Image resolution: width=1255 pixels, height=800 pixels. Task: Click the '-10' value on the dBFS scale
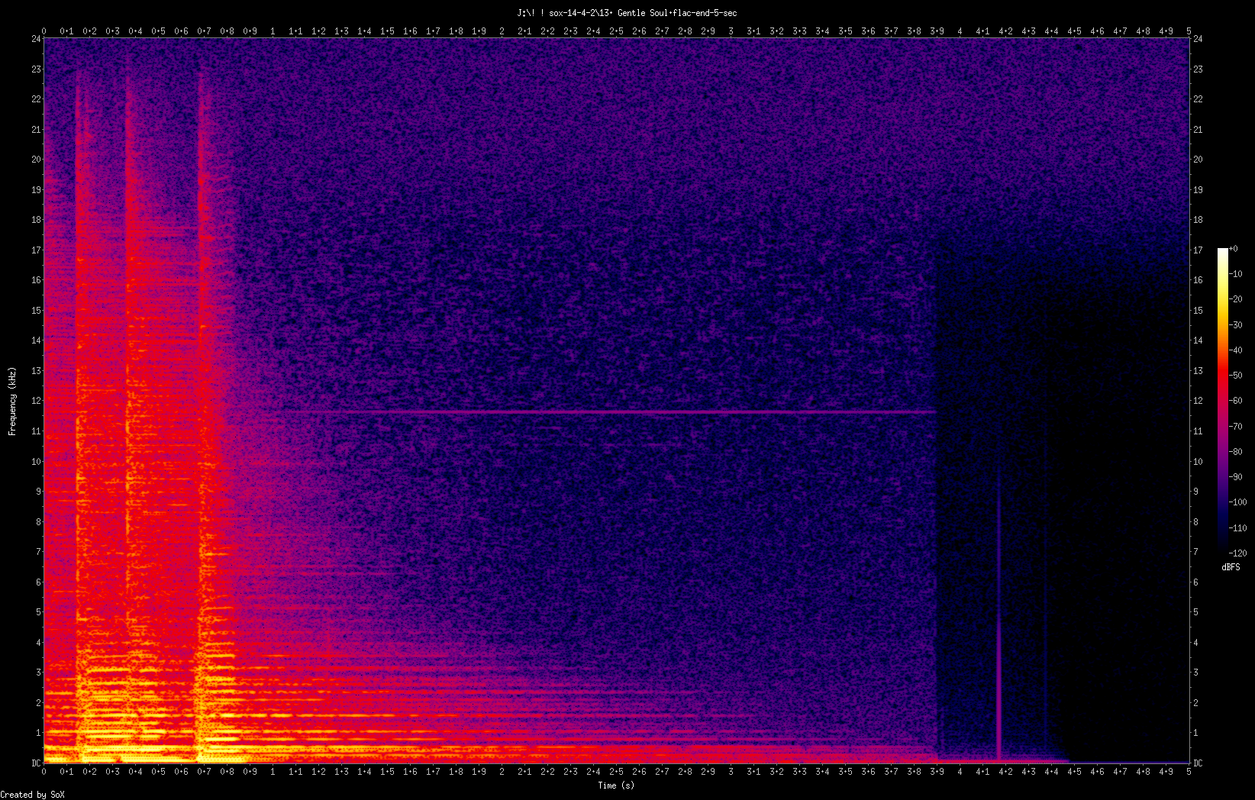(1235, 274)
